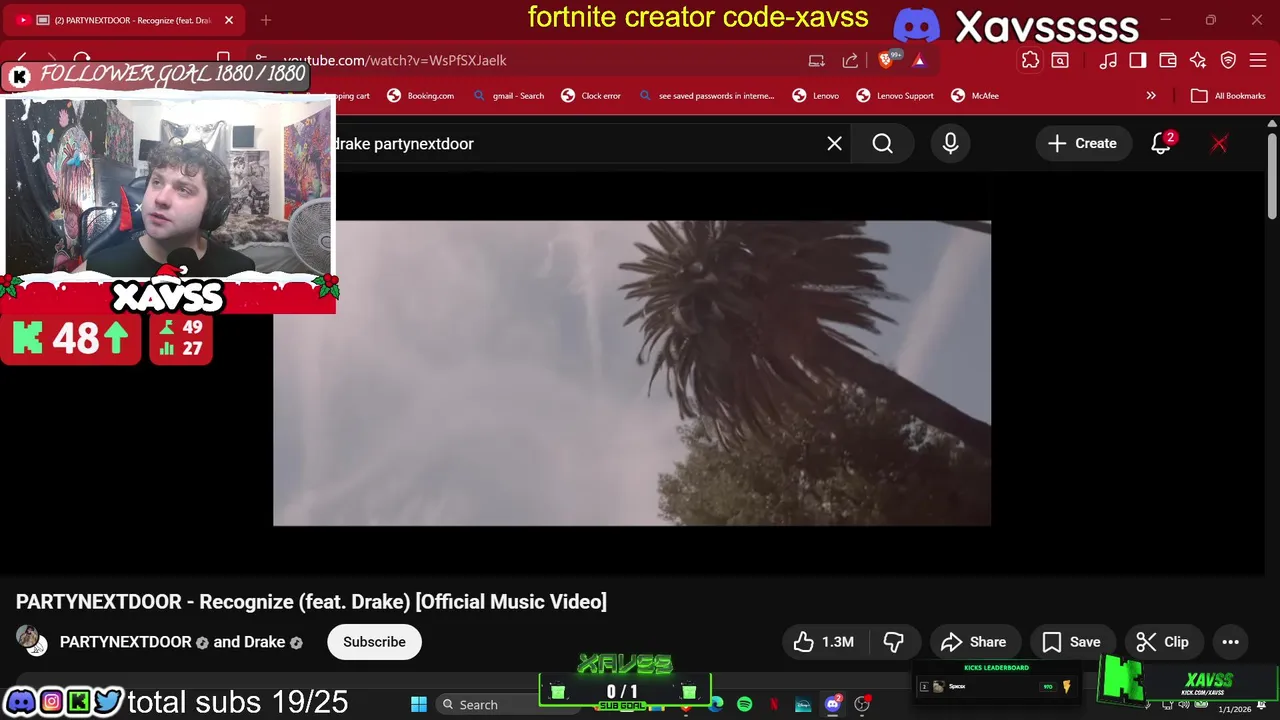
Task: Open the Brave Wallet icon
Action: click(x=1168, y=60)
